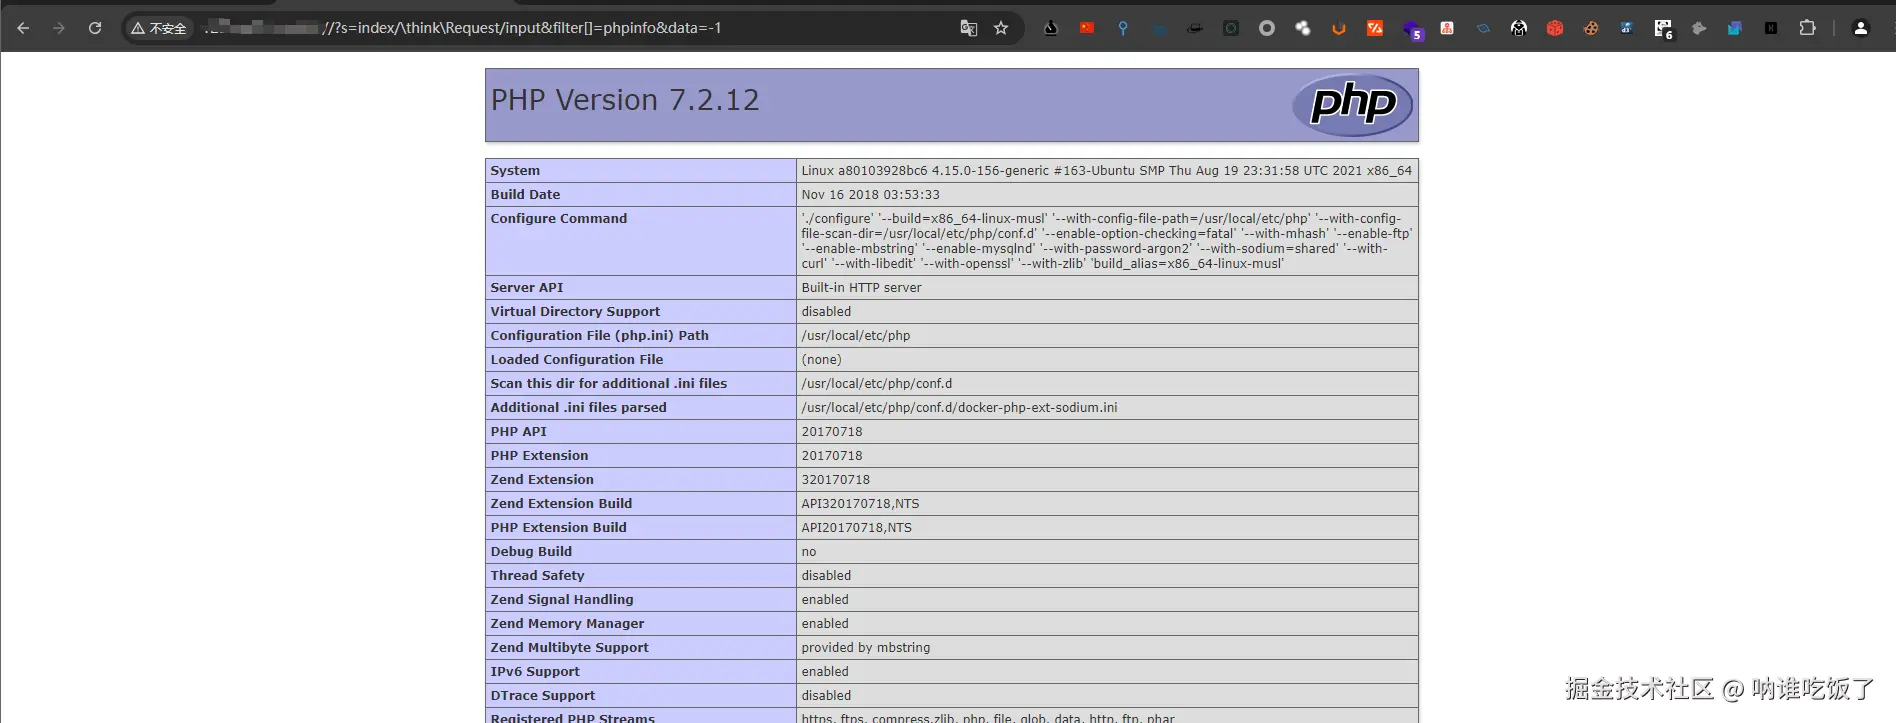Select the Thread Safety label
The height and width of the screenshot is (723, 1896).
point(537,576)
